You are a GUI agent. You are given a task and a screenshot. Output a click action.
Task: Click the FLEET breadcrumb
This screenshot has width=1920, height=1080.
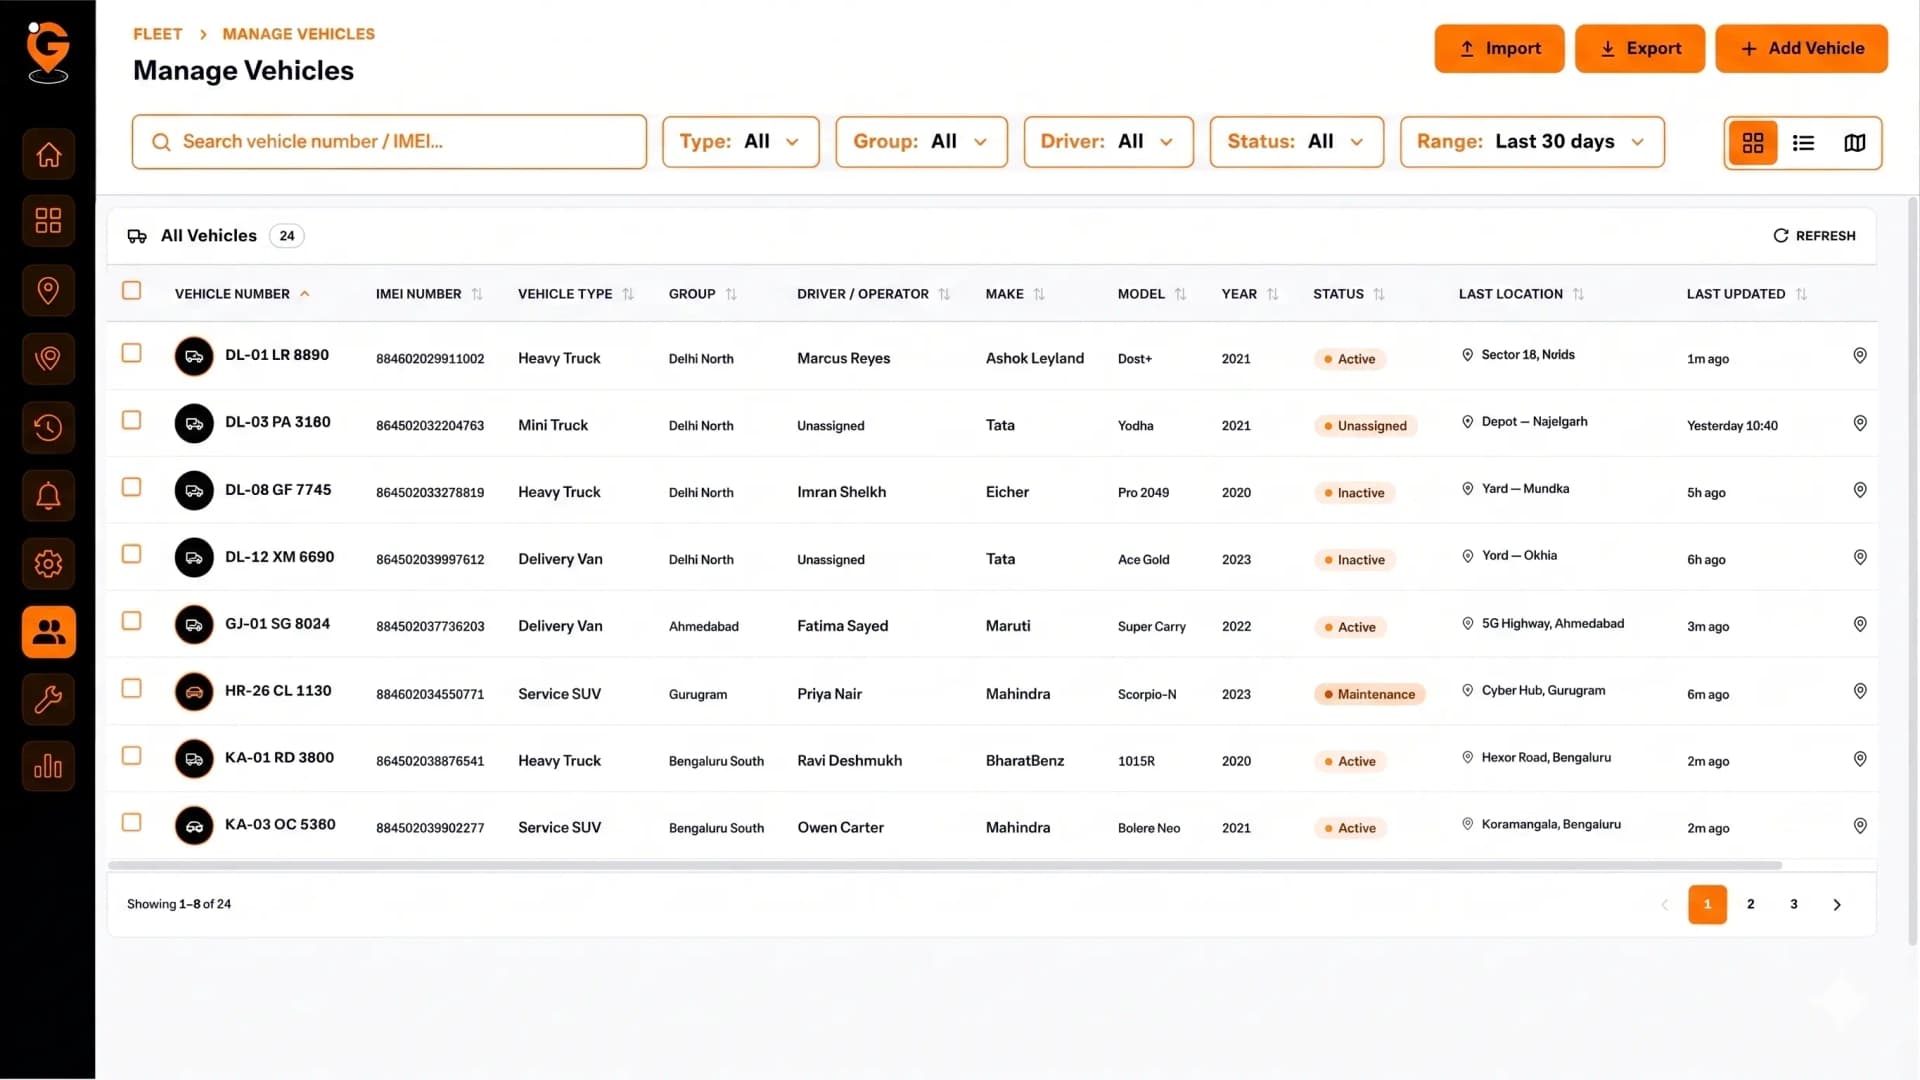[158, 34]
